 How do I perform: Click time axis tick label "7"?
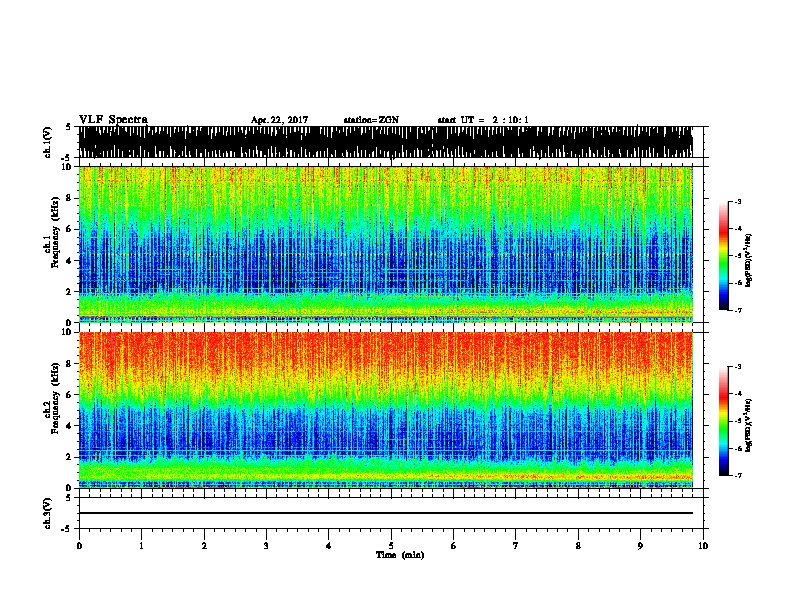[x=516, y=546]
